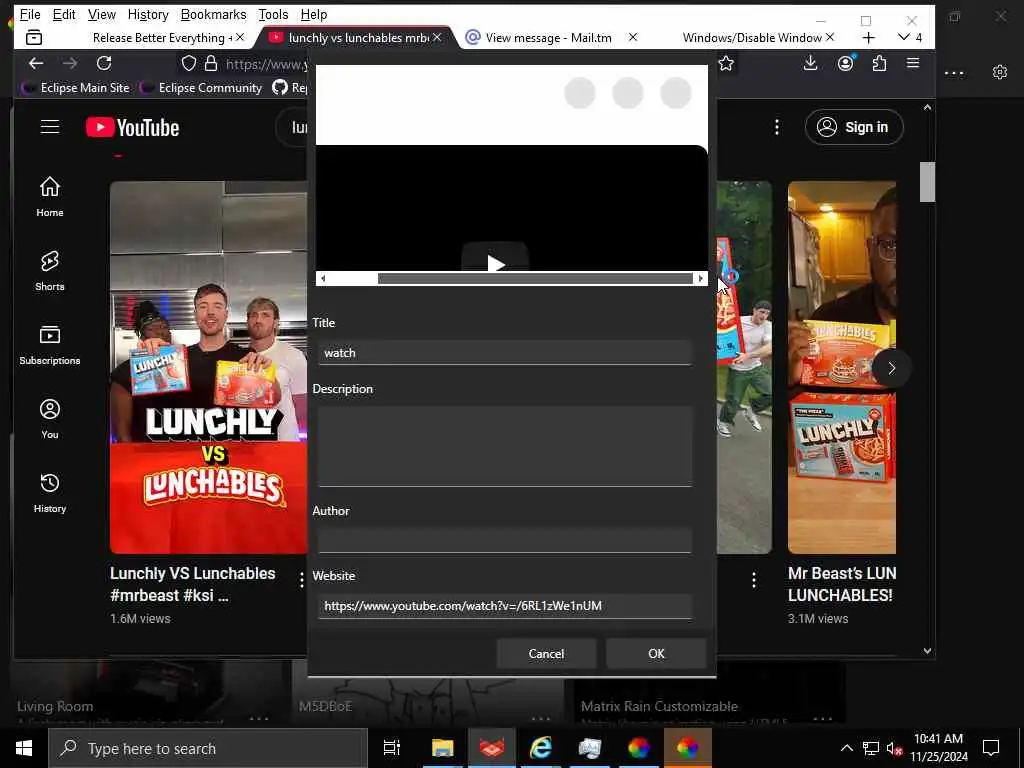Open Home in YouTube sidebar
Image resolution: width=1024 pixels, height=768 pixels.
tap(50, 197)
